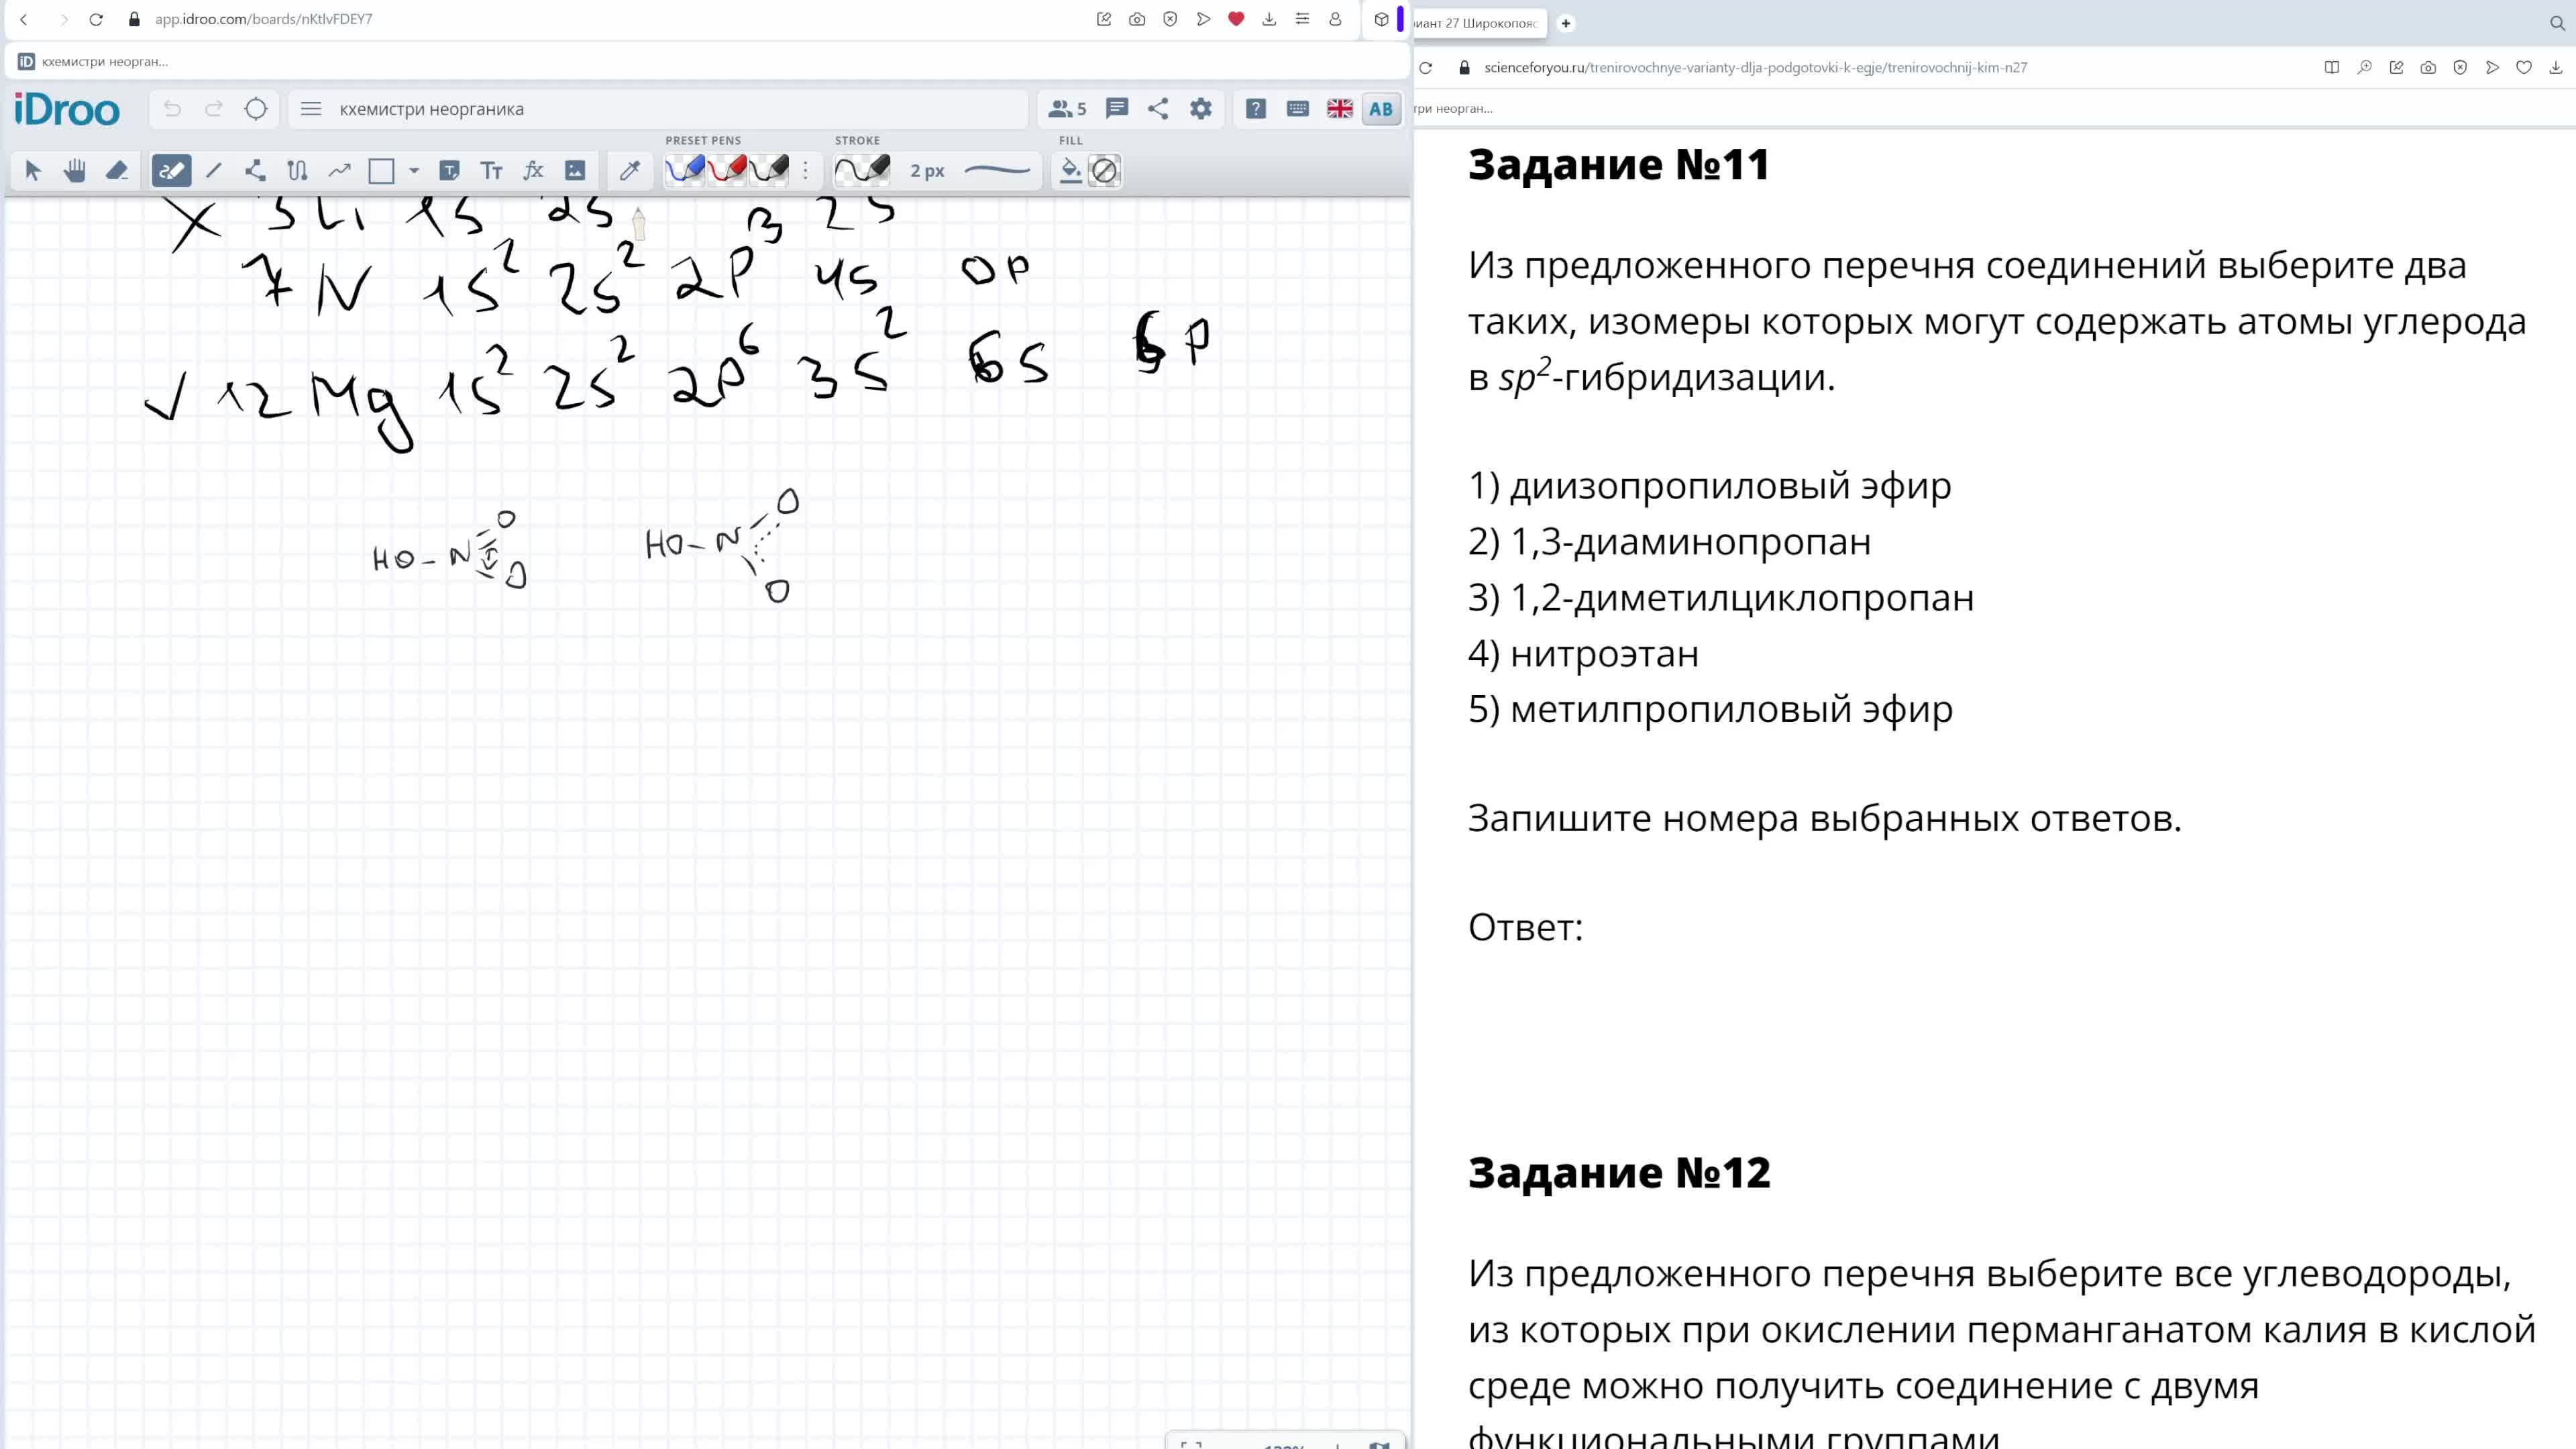This screenshot has height=1449, width=2576.
Task: Activate the color picker eyedropper
Action: pos(629,170)
